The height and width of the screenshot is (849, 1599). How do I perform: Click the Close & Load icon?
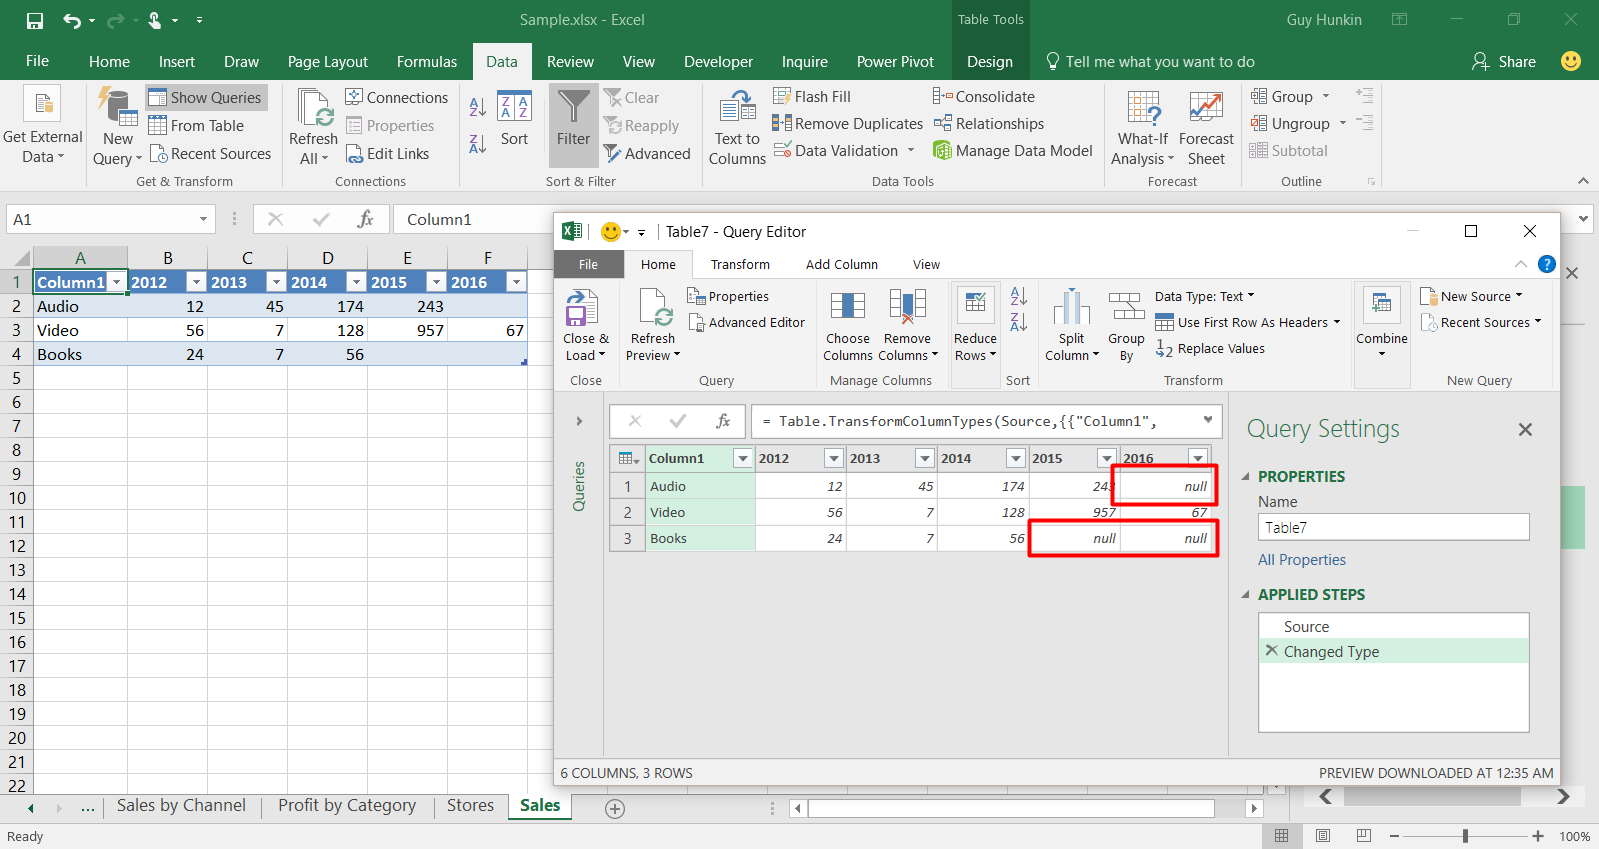click(582, 309)
